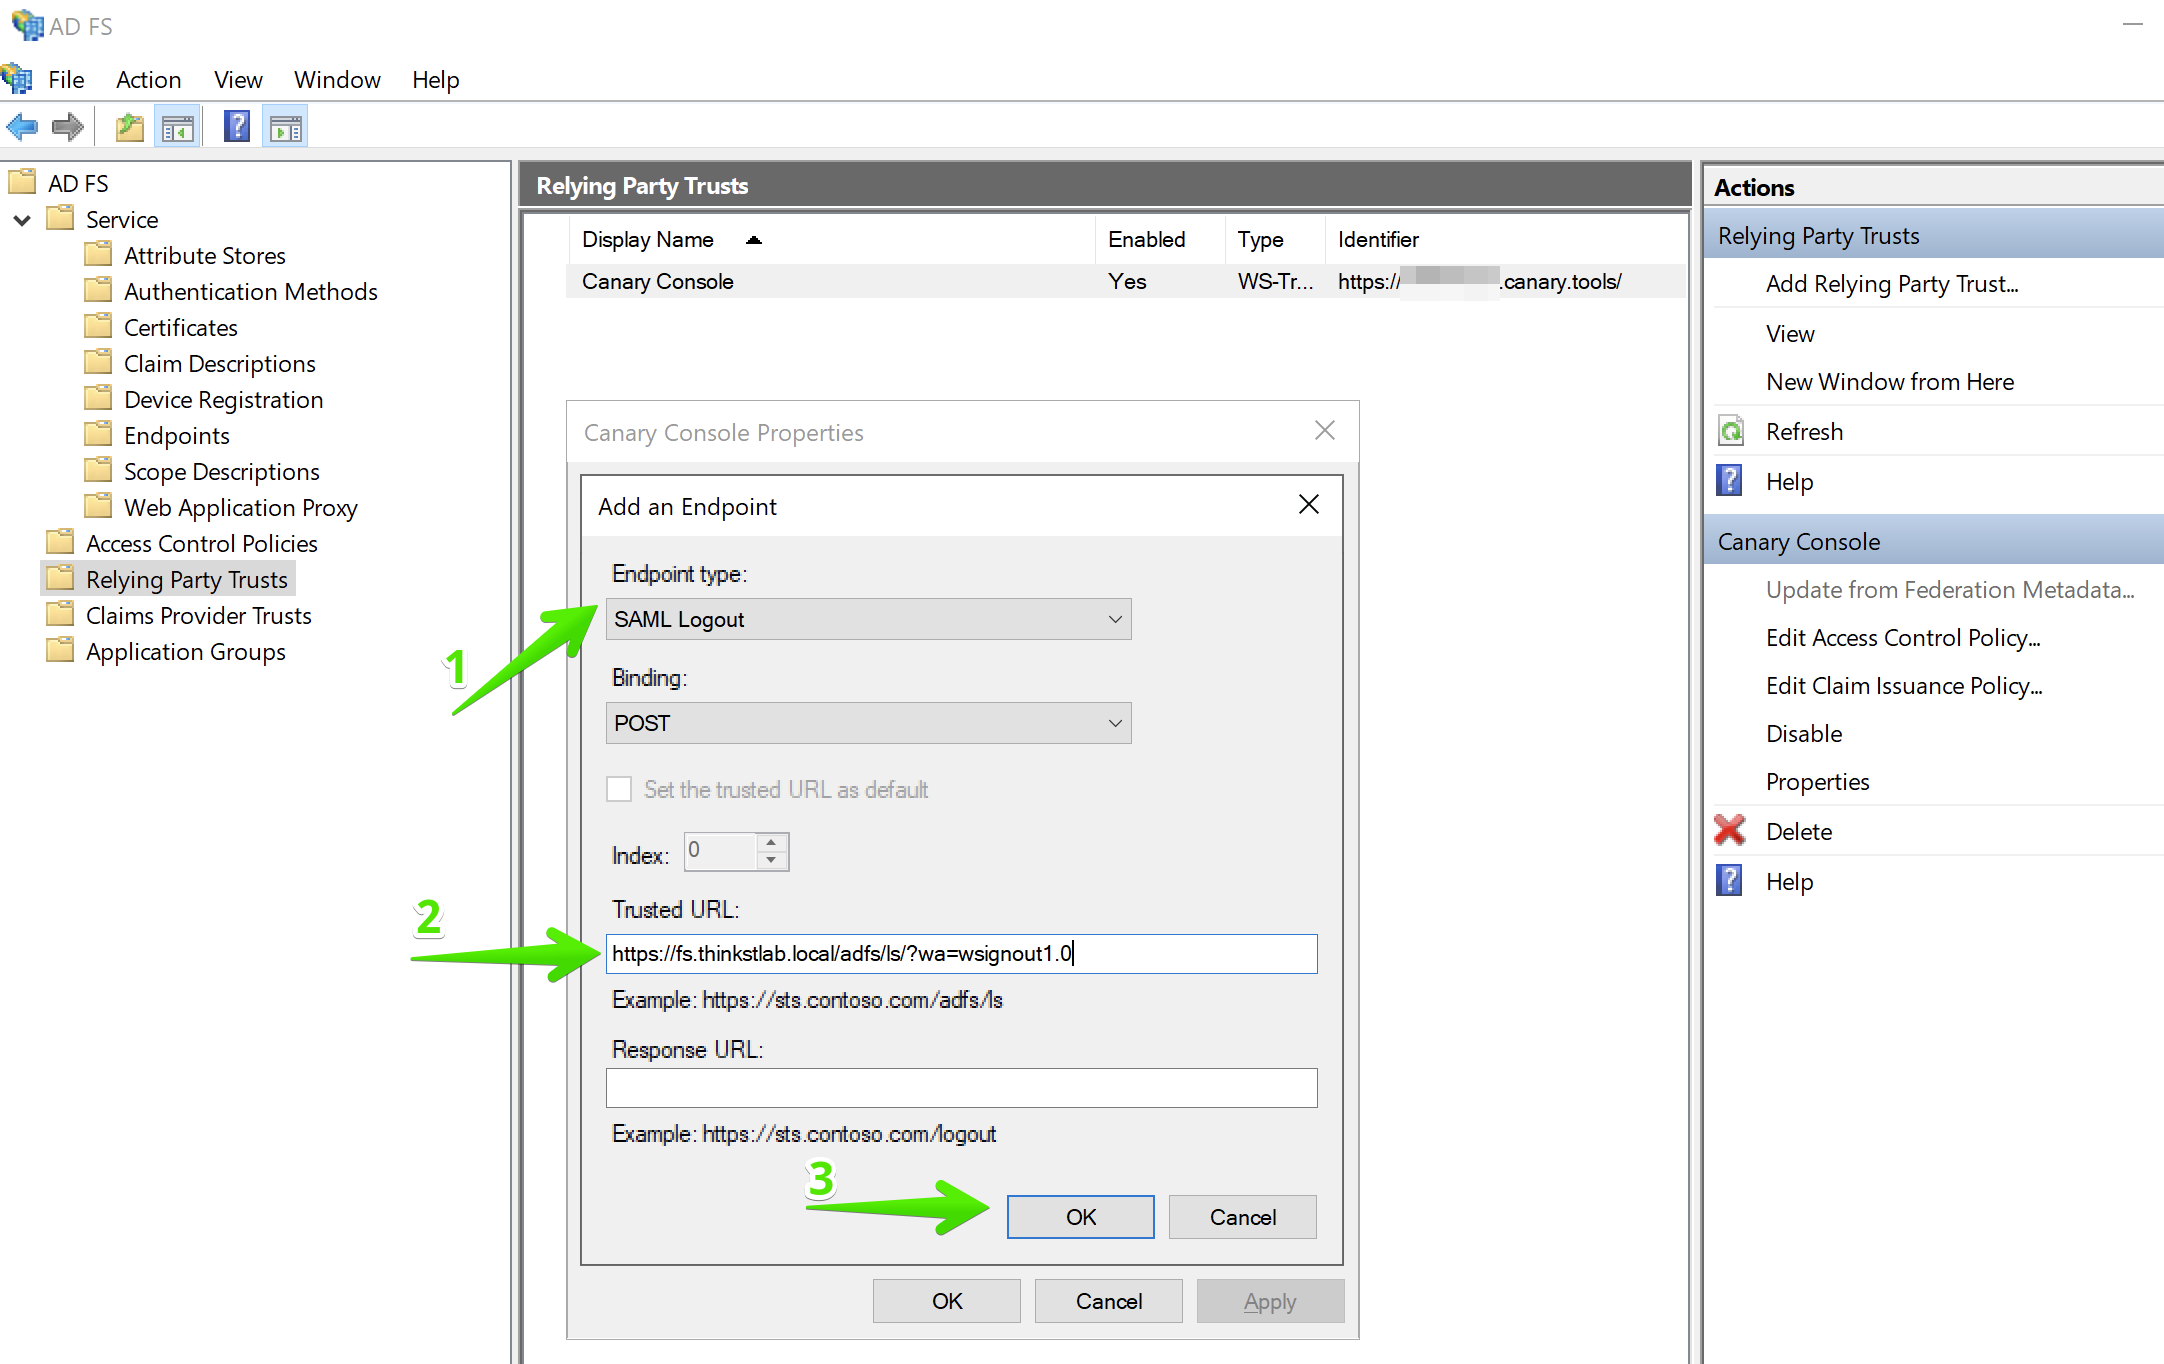Click Update from Federation Metadata action
The width and height of the screenshot is (2164, 1364).
[1950, 590]
